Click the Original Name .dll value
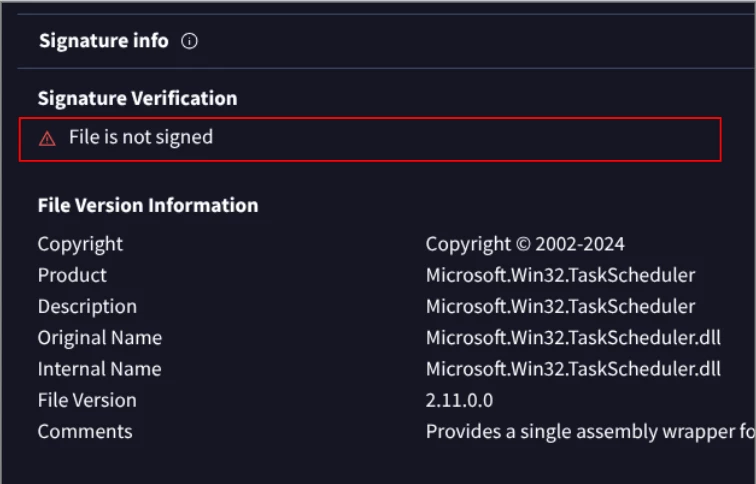Viewport: 756px width, 484px height. click(573, 338)
